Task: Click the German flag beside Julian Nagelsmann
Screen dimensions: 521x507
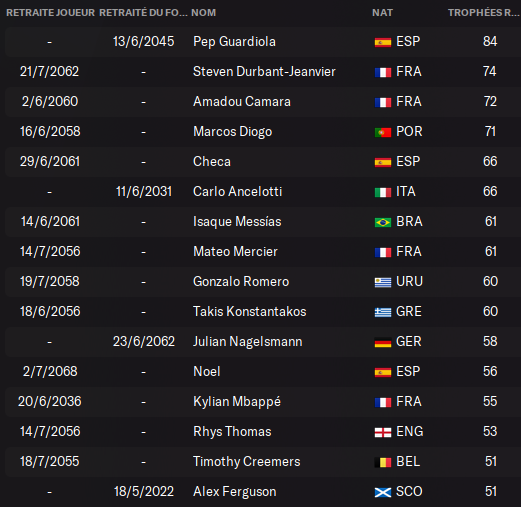Action: point(383,342)
